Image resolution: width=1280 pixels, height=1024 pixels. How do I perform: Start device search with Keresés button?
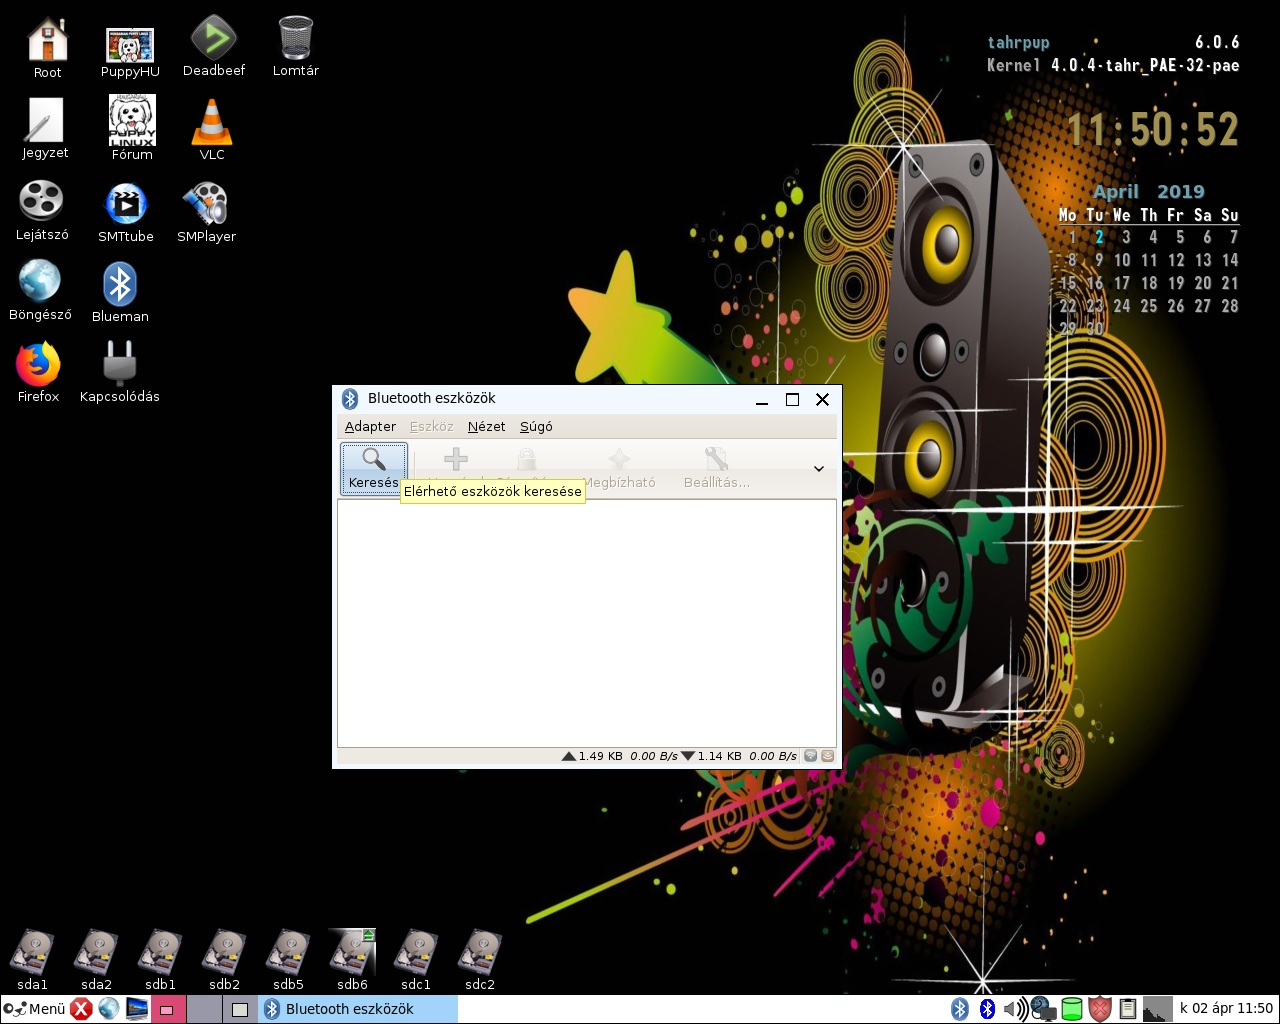coord(374,469)
